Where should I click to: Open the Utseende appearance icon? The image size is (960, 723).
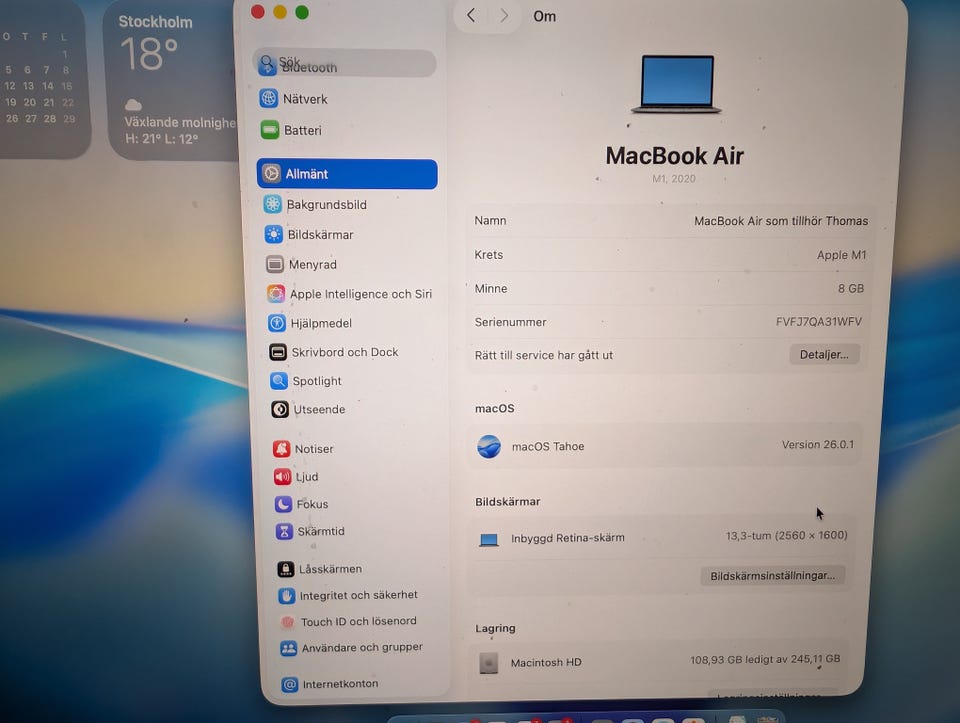280,409
